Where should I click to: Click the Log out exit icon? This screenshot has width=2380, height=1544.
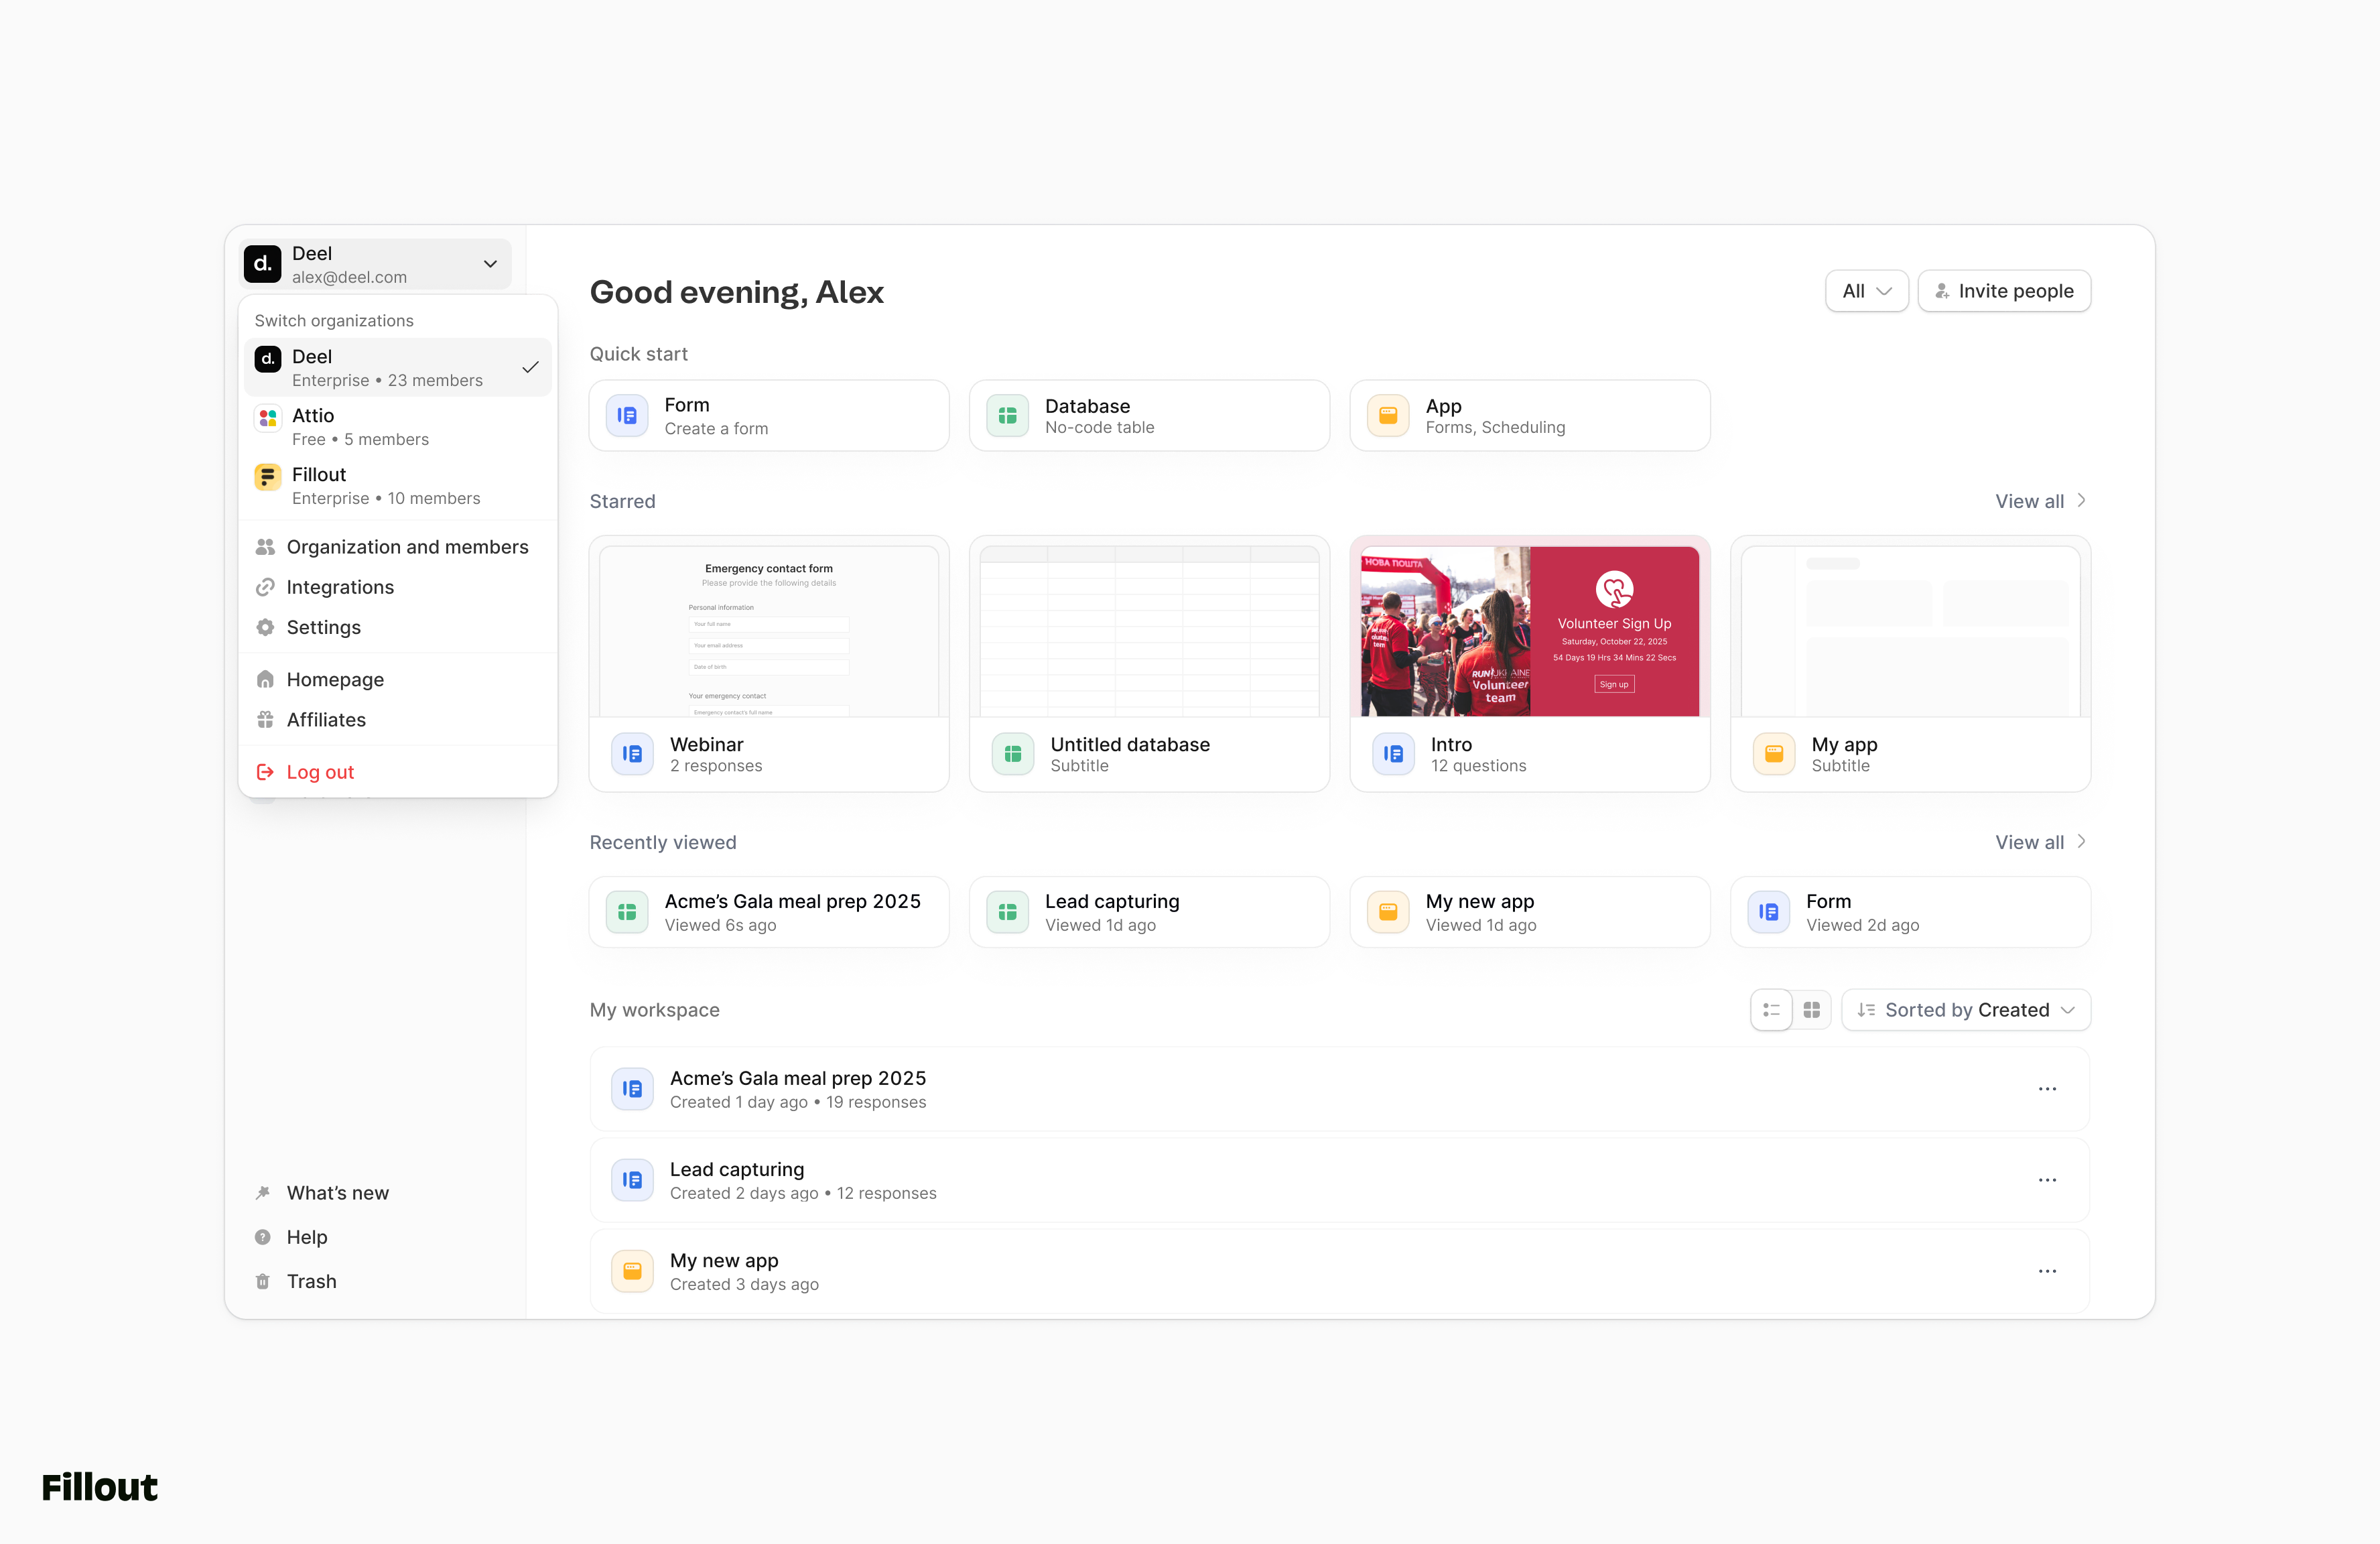click(265, 772)
